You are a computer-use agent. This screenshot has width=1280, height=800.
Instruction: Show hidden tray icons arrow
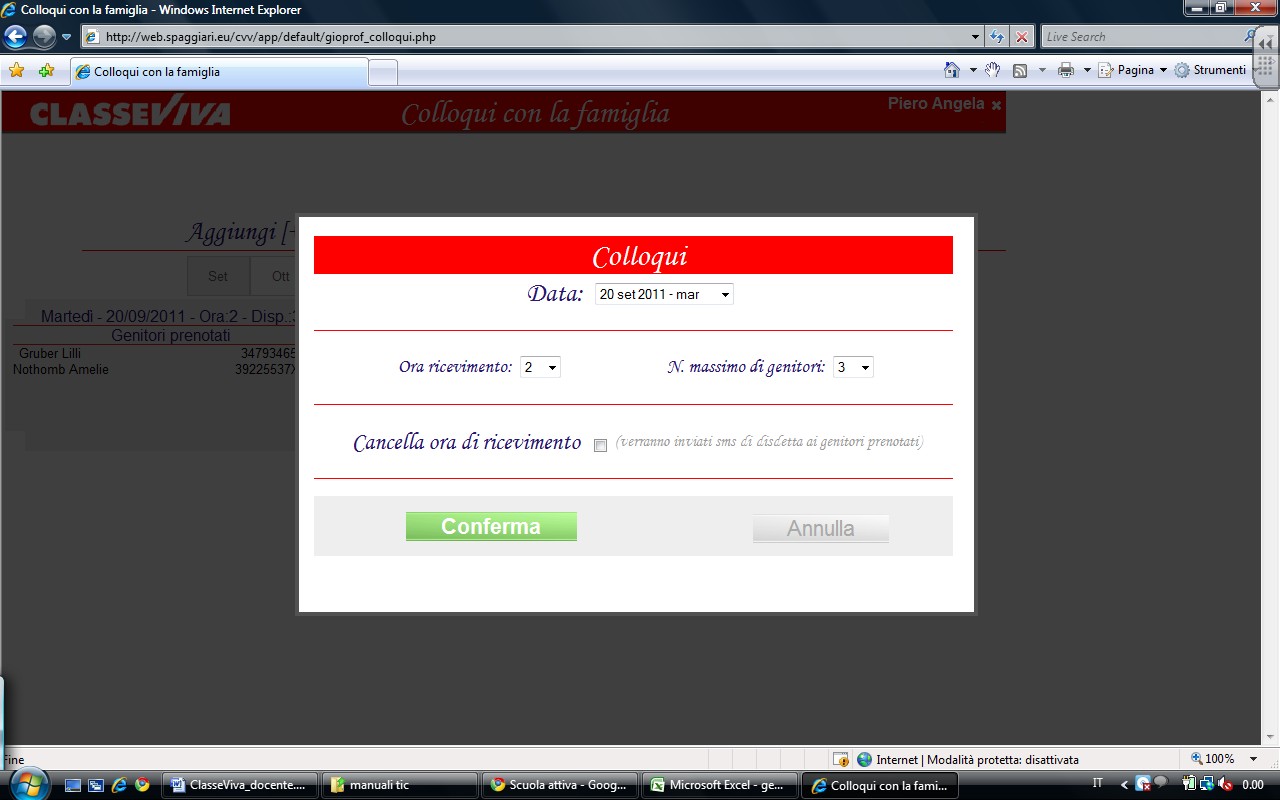click(1124, 785)
